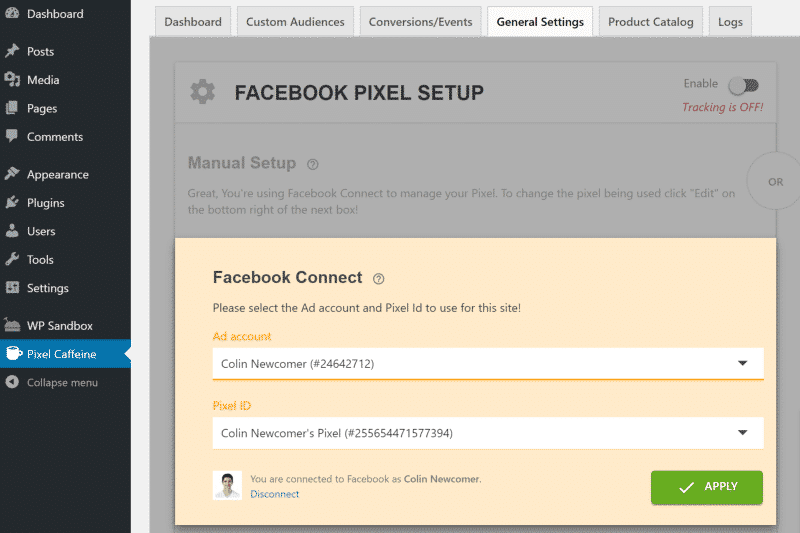Switch to the Custom Audiences tab
Viewport: 800px width, 533px height.
[x=295, y=22]
